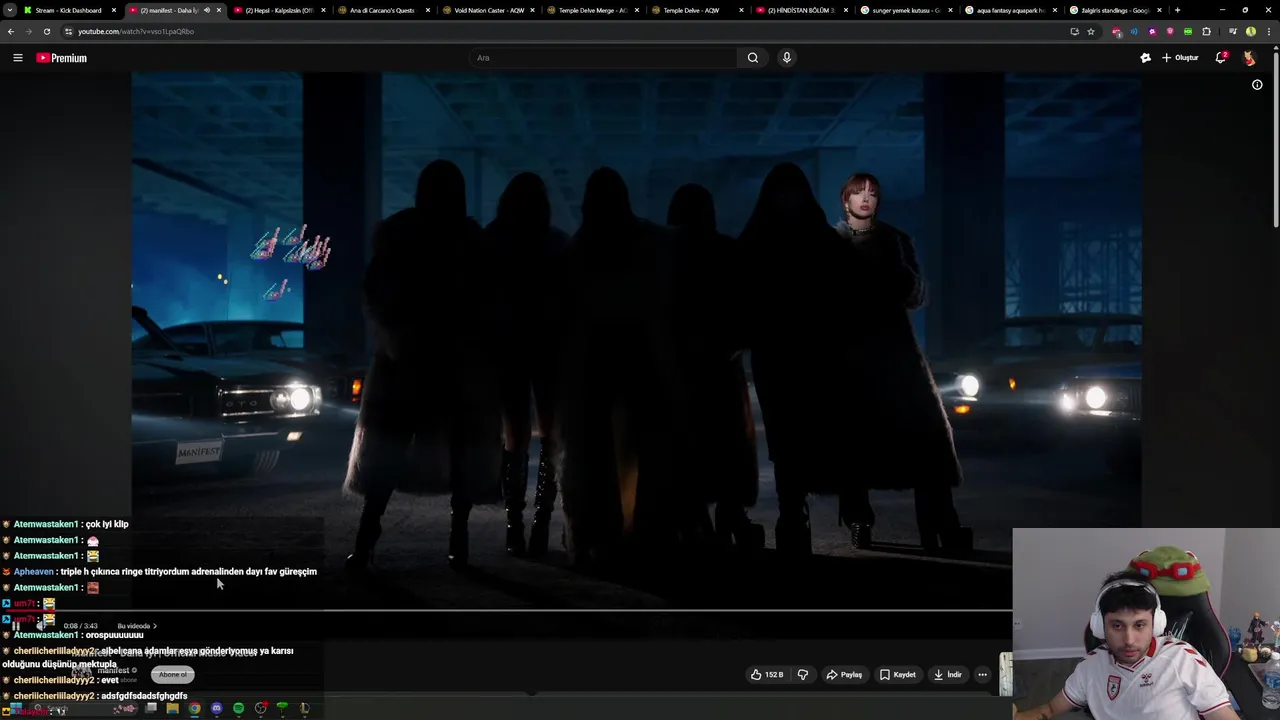The height and width of the screenshot is (720, 1280).
Task: Open the YouTube hamburger guide menu
Action: click(x=18, y=58)
